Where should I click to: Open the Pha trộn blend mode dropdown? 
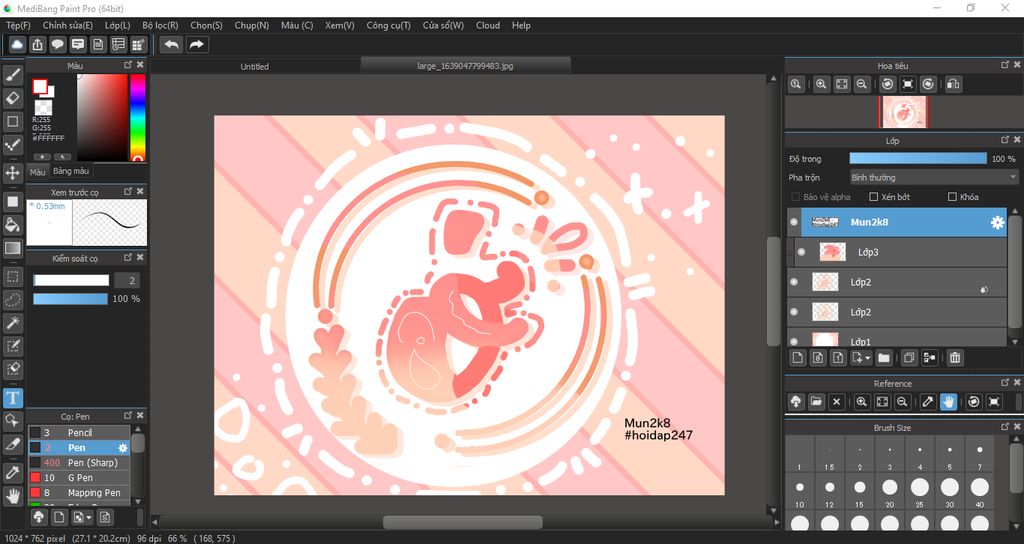click(x=933, y=178)
